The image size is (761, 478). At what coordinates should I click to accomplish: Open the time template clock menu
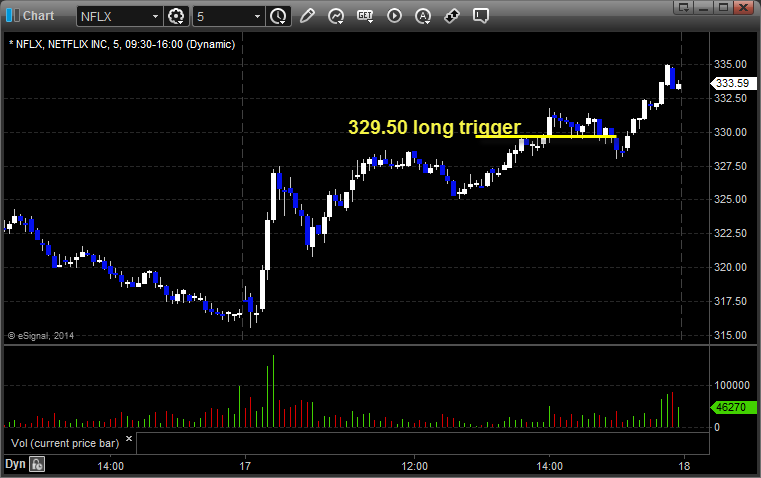(279, 16)
